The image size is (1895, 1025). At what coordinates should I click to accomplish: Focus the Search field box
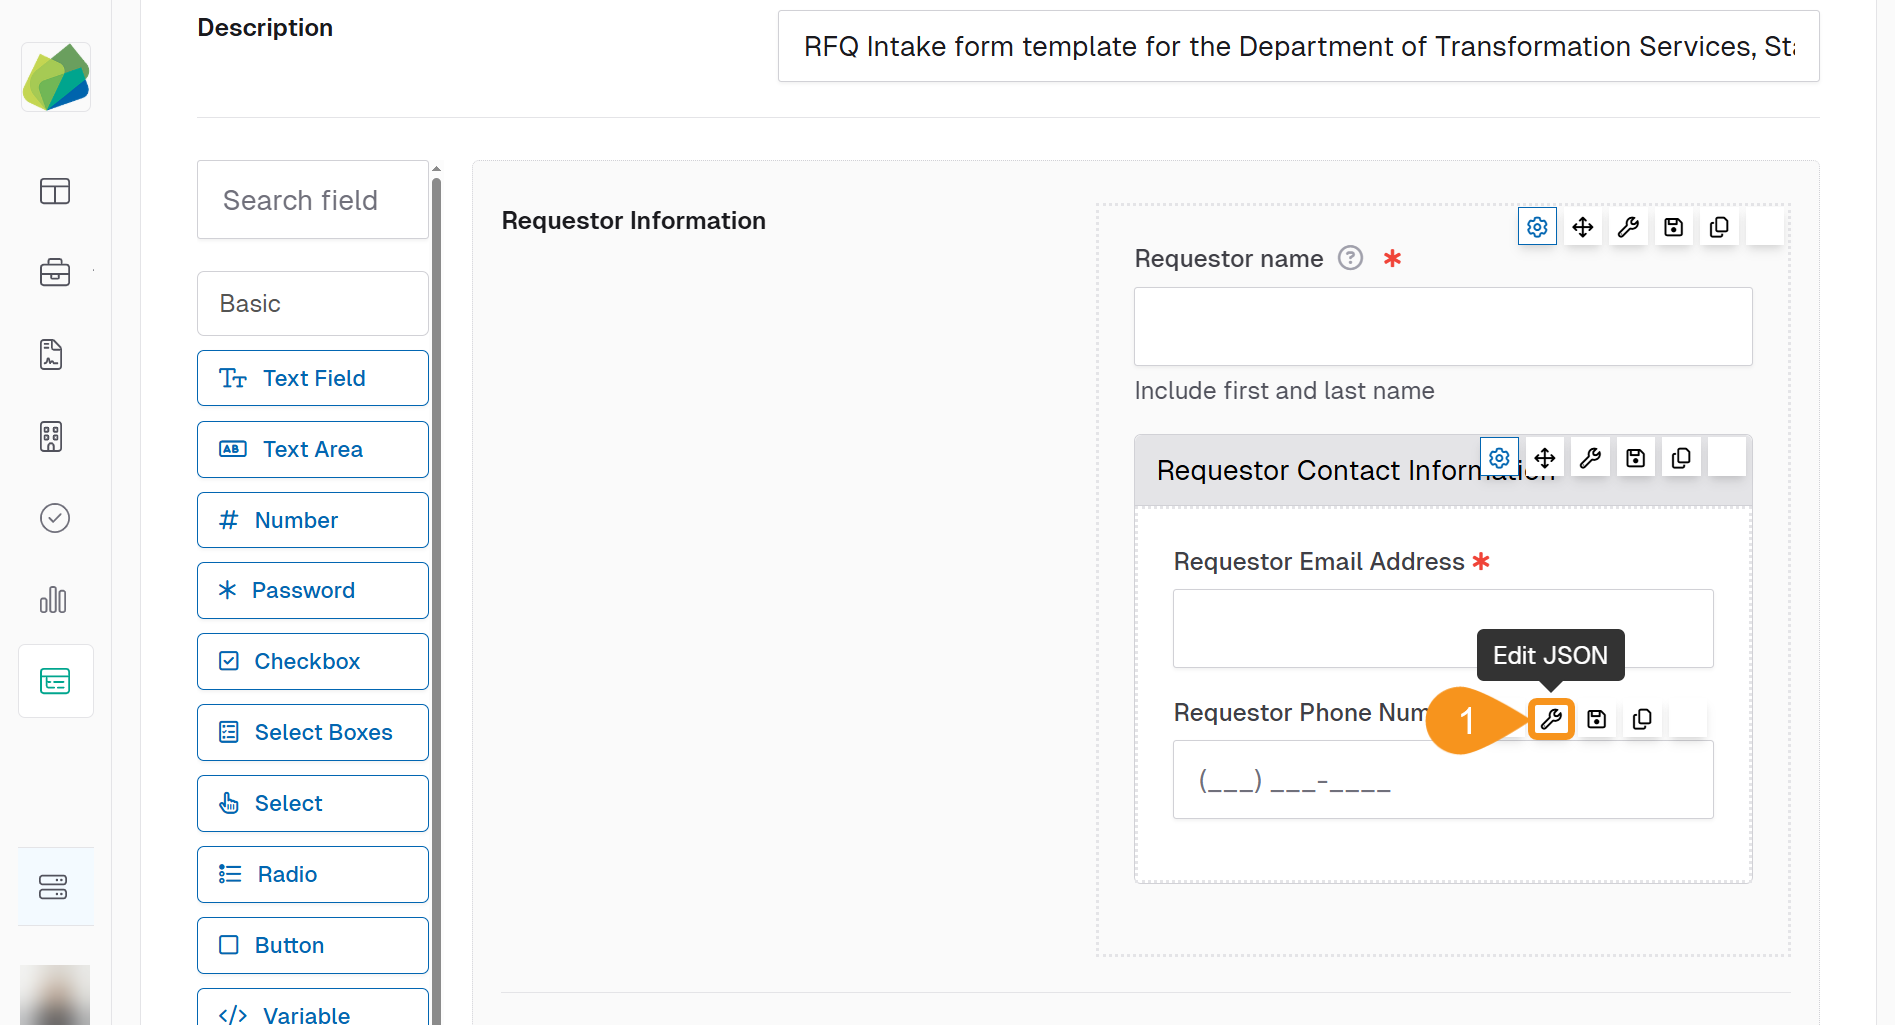(312, 200)
